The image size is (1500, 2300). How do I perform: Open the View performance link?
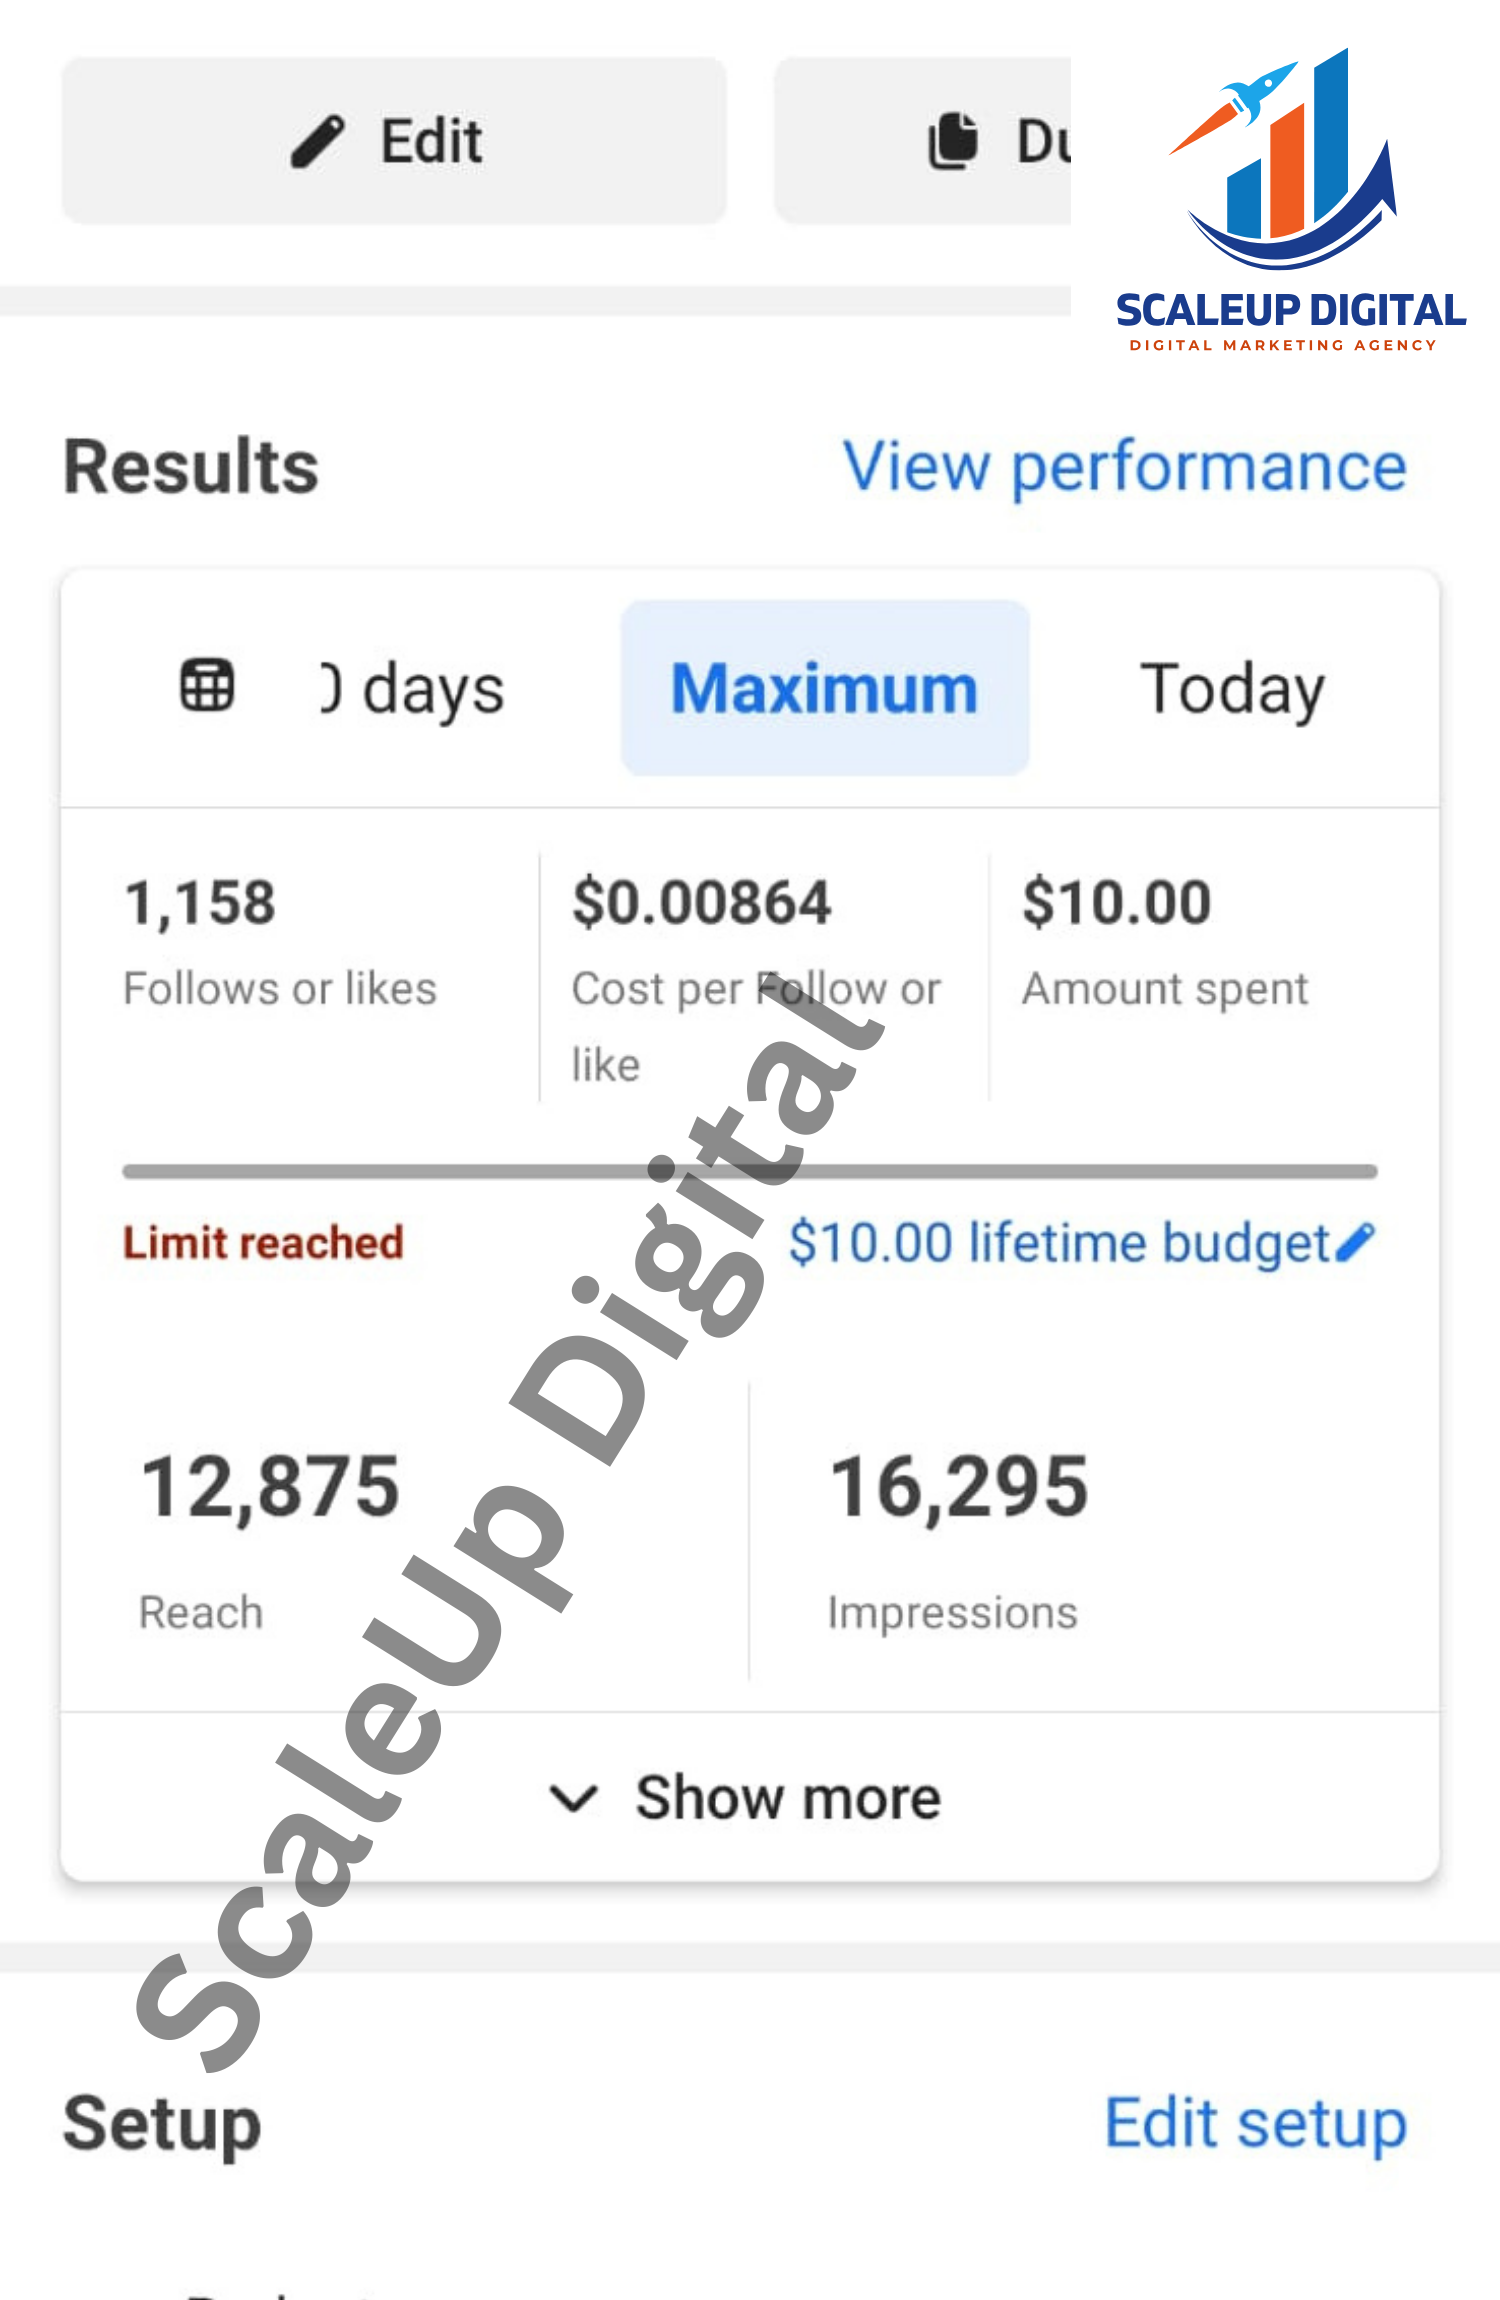coord(1125,467)
